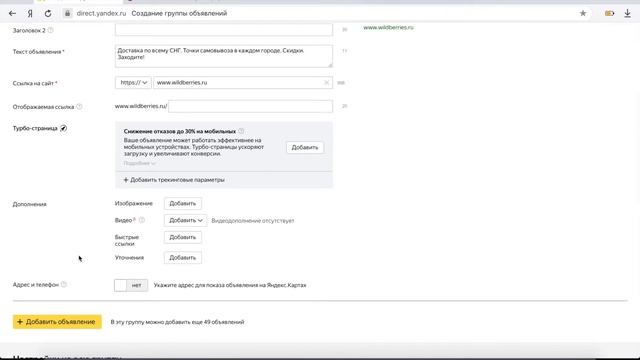The image size is (640, 360).
Task: Click into the Заголовок 2 input field
Action: [x=224, y=30]
